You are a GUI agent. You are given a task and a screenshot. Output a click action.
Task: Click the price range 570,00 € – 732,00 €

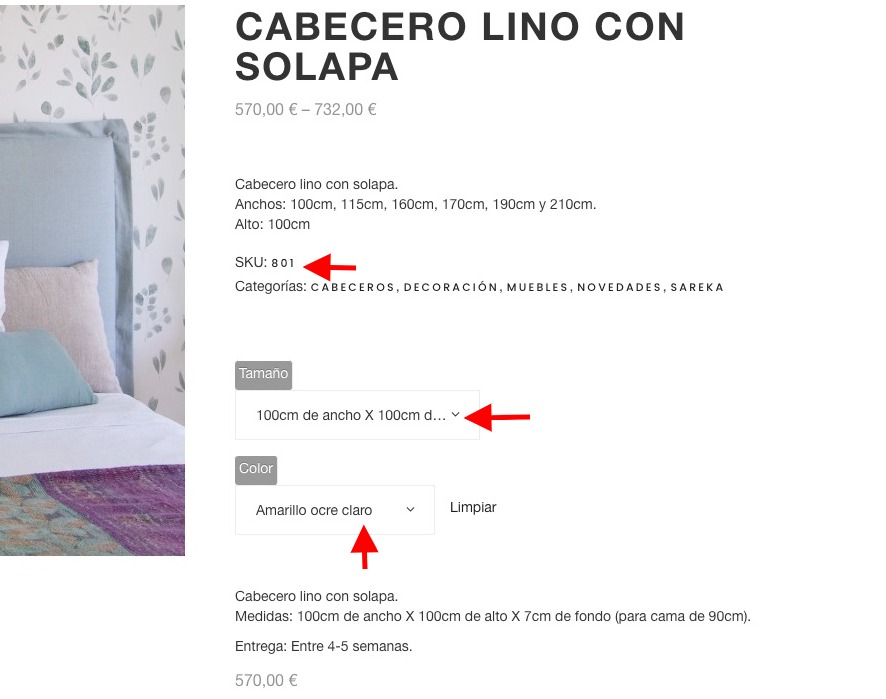[306, 109]
